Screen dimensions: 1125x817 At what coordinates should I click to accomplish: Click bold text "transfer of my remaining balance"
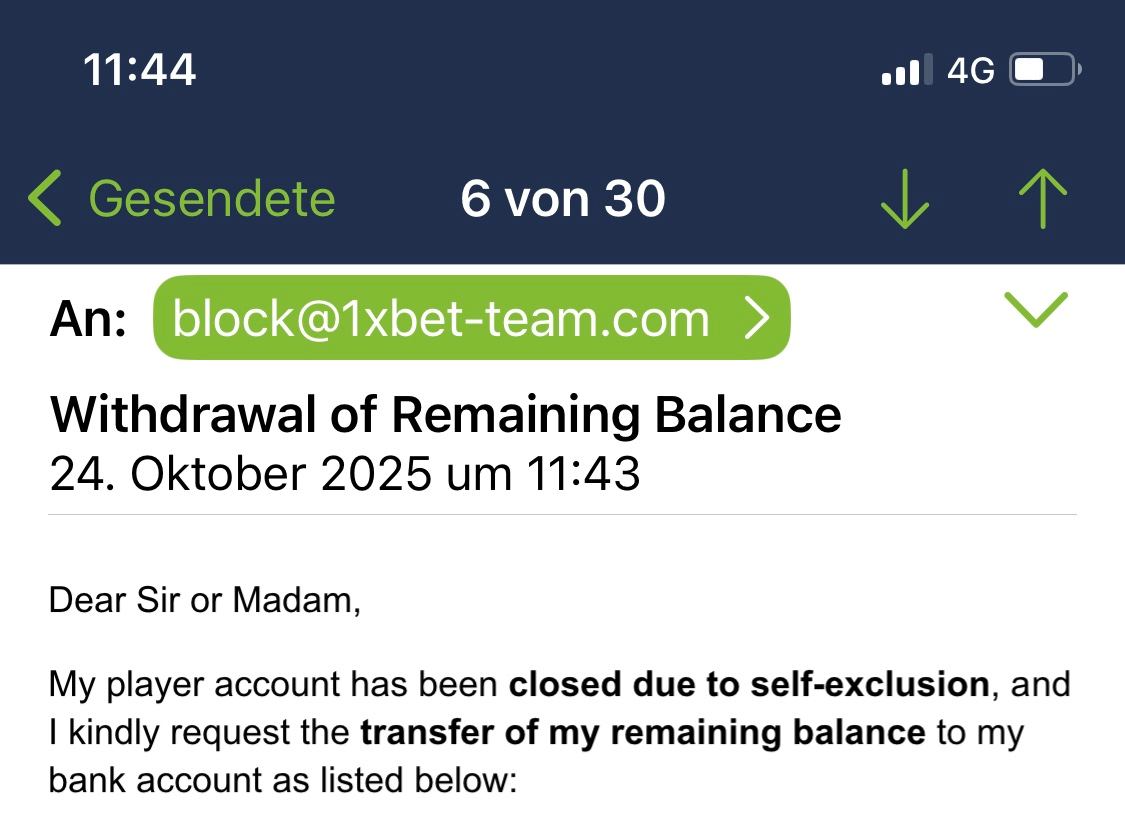click(x=642, y=732)
